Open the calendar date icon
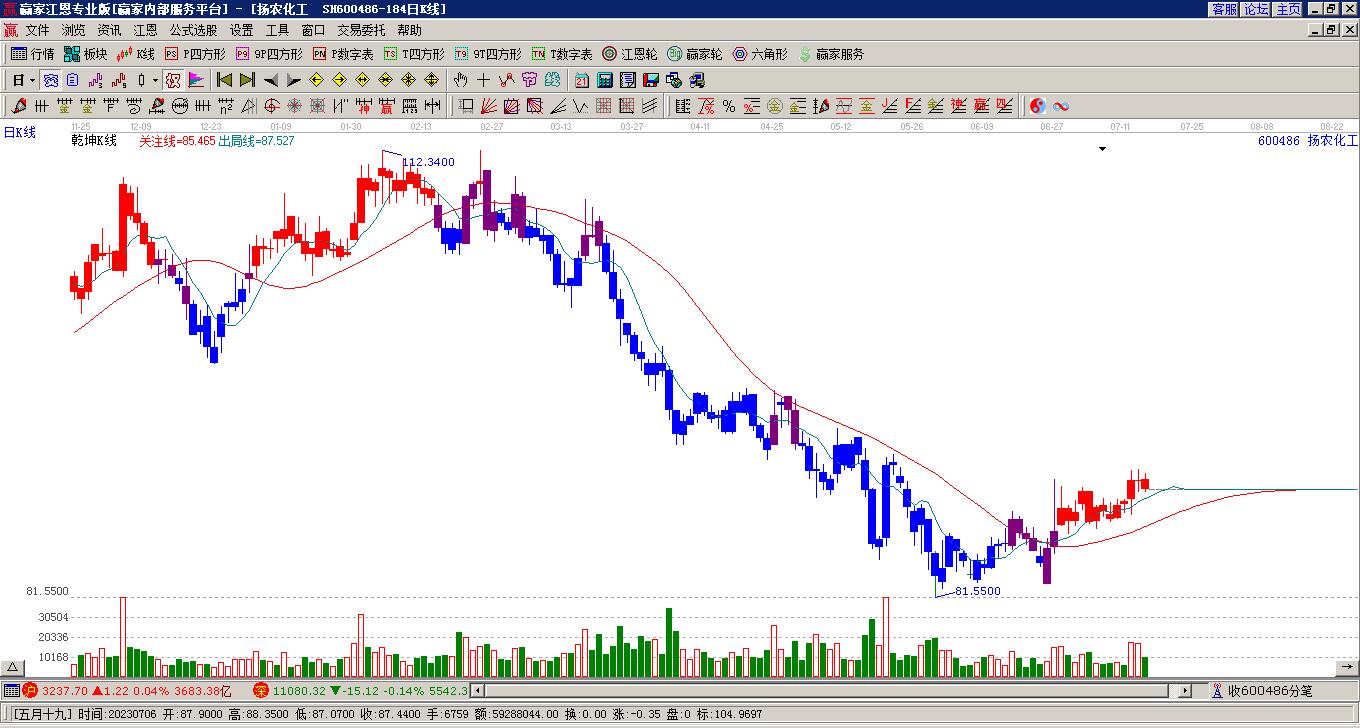1360x728 pixels. coord(582,80)
